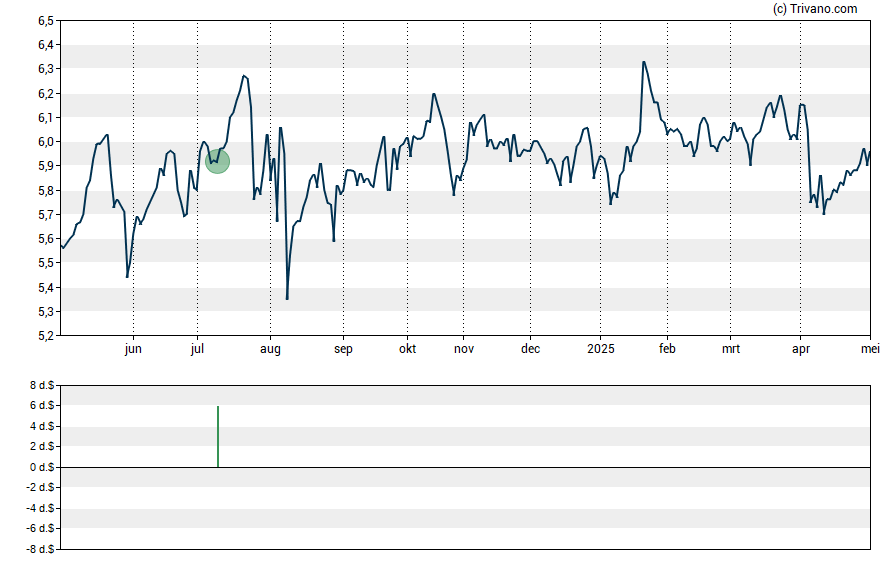Select the 'sep' month label
The image size is (888, 565).
(343, 349)
